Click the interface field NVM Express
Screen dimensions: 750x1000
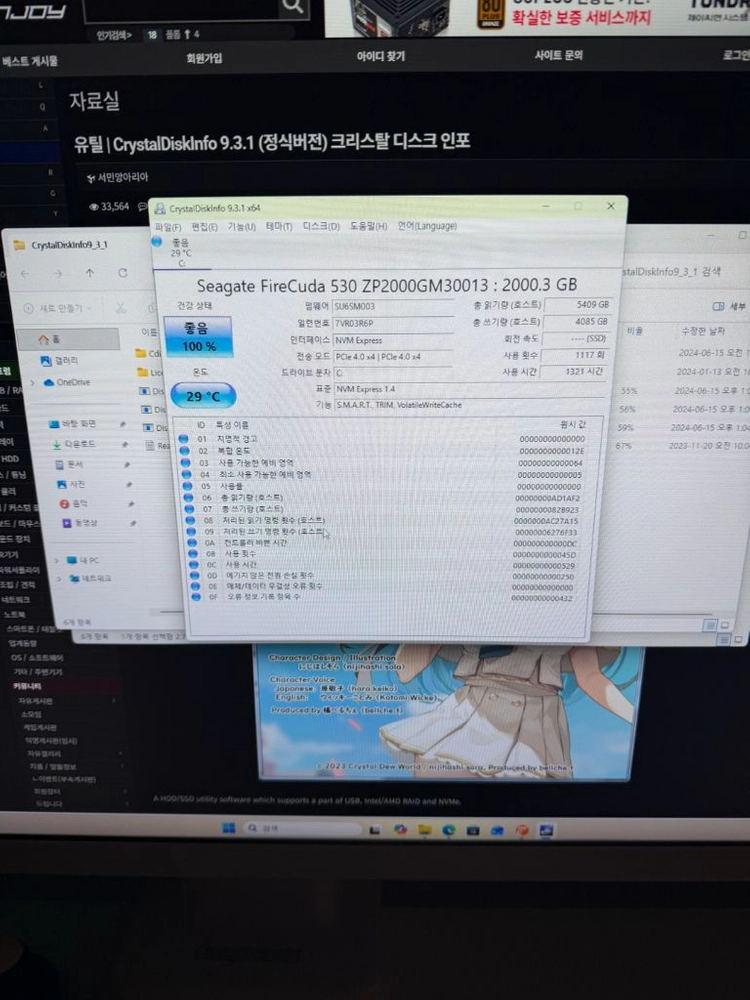pos(393,340)
